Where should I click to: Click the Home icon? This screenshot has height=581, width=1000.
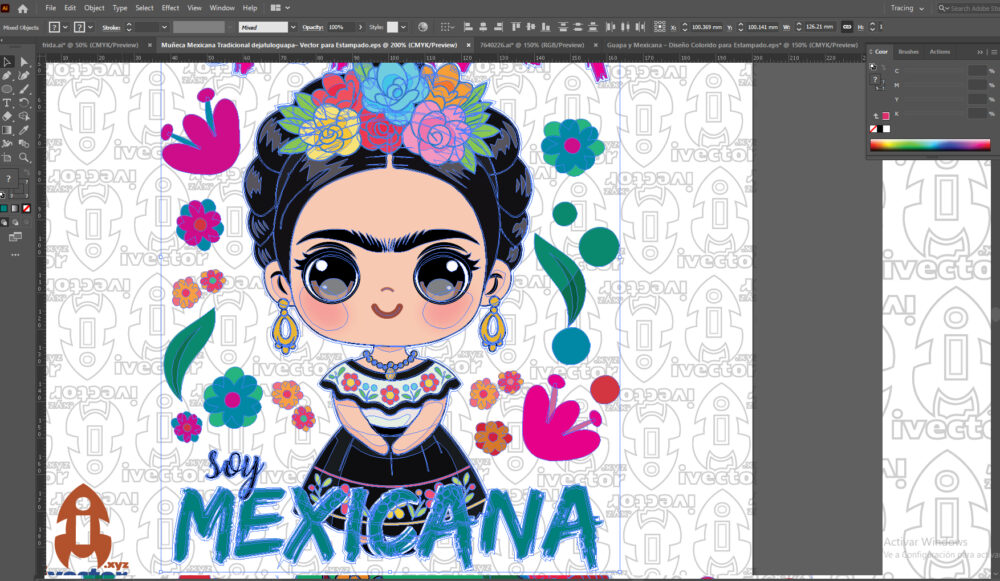(x=23, y=8)
